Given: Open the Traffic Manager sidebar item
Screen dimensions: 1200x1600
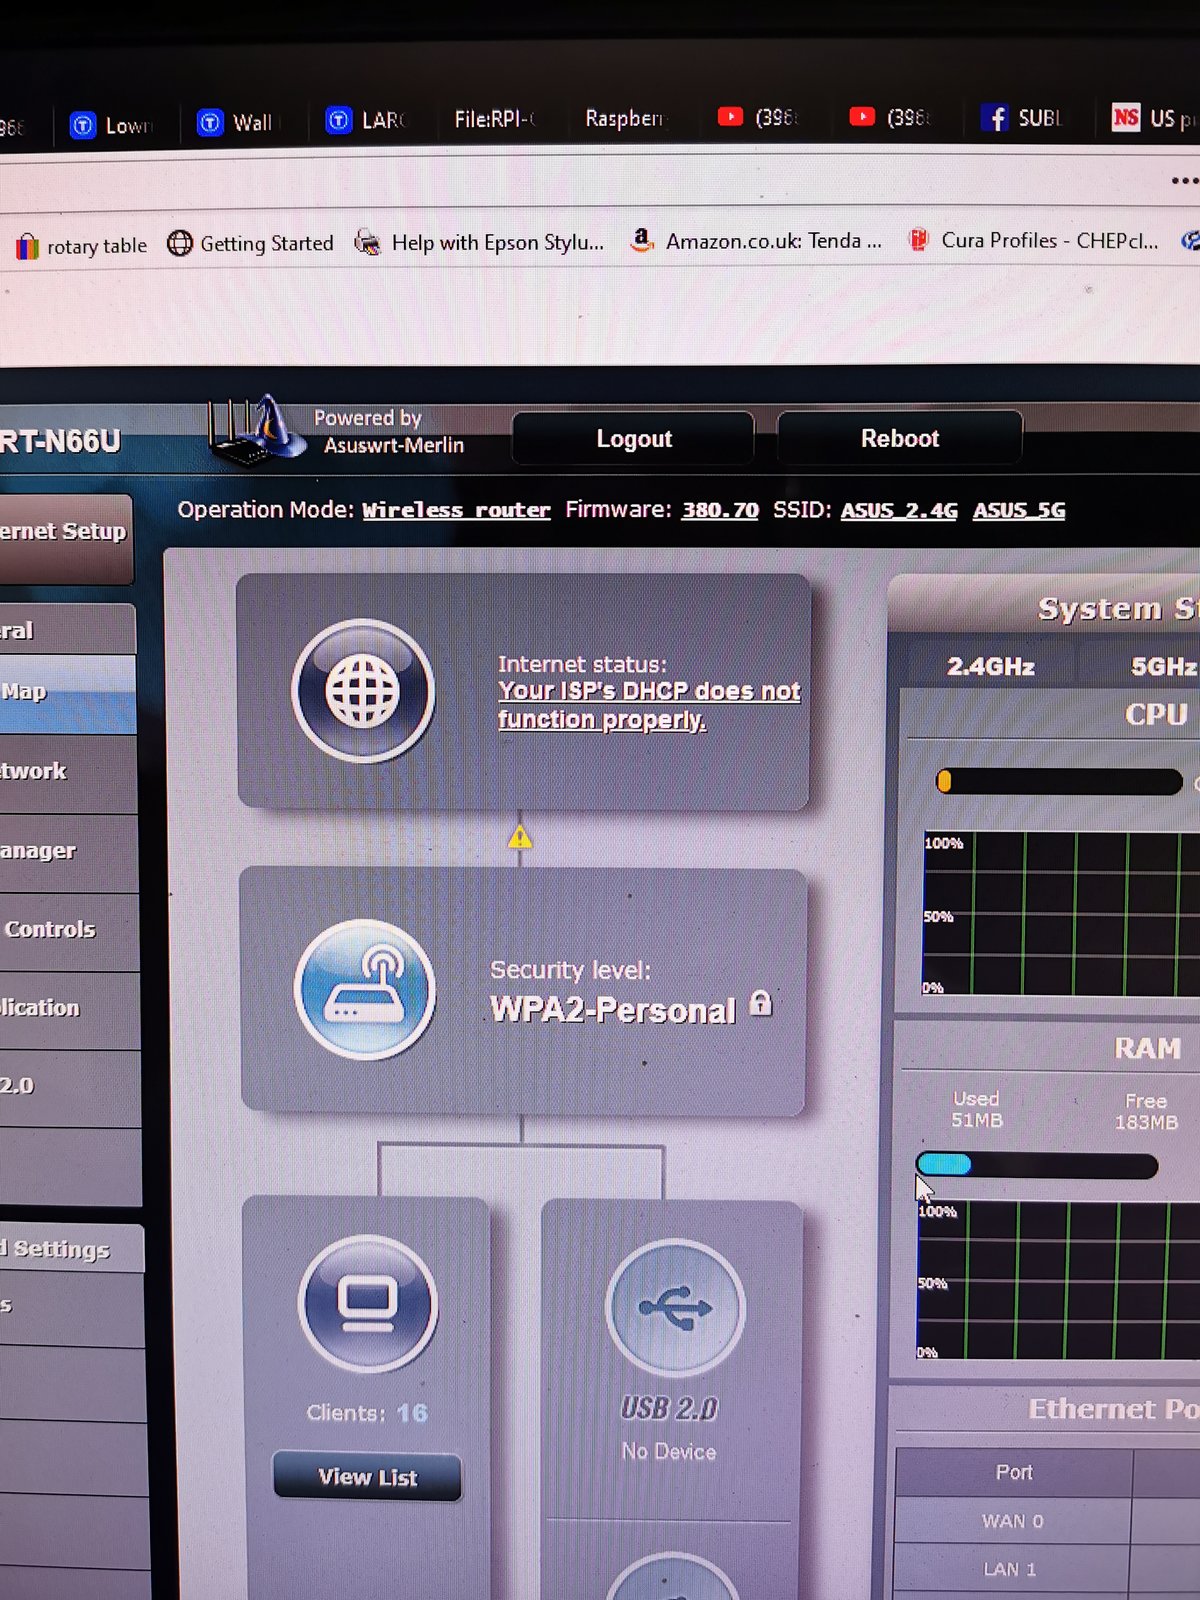Looking at the screenshot, I should point(68,852).
